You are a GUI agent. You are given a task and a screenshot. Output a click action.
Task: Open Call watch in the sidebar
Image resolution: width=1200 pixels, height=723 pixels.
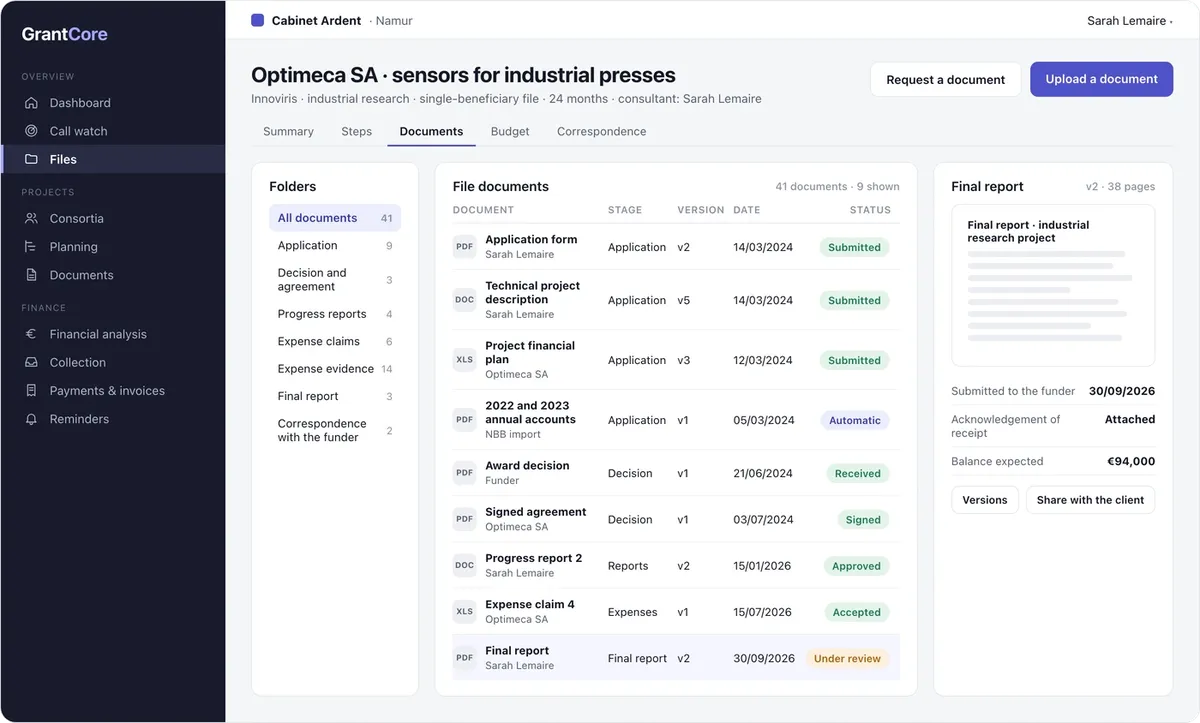pyautogui.click(x=112, y=131)
